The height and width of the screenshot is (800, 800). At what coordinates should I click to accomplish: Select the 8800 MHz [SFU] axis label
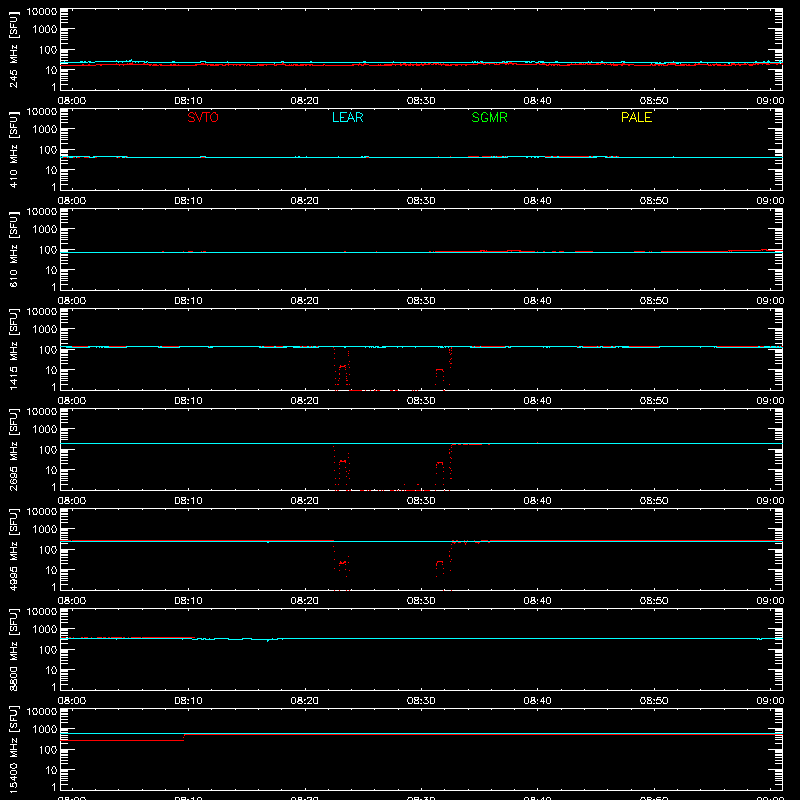tap(14, 649)
